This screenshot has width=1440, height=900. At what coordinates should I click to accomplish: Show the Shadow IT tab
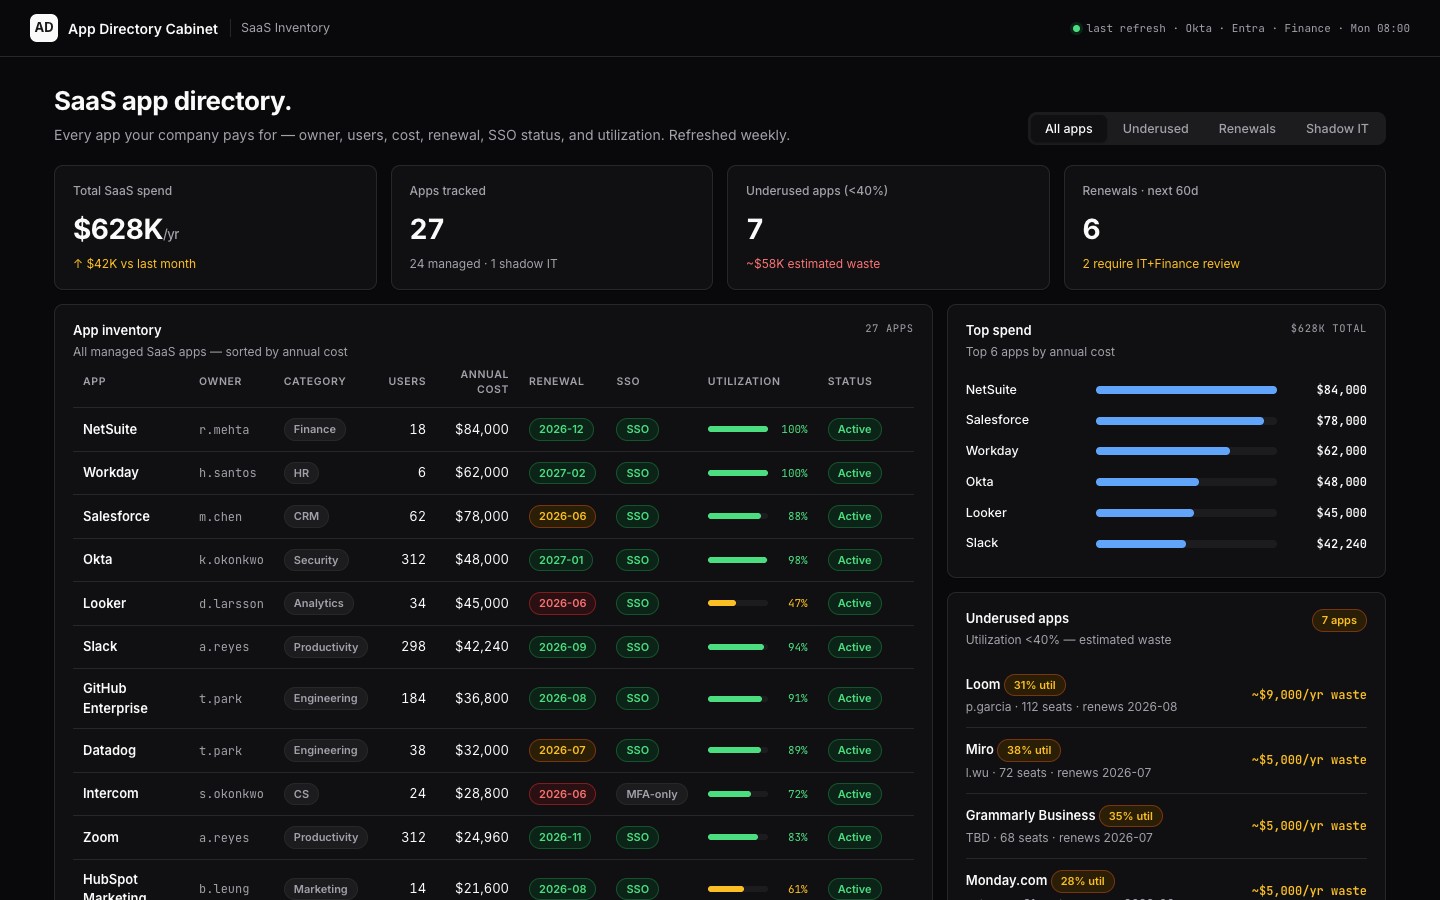(x=1337, y=129)
